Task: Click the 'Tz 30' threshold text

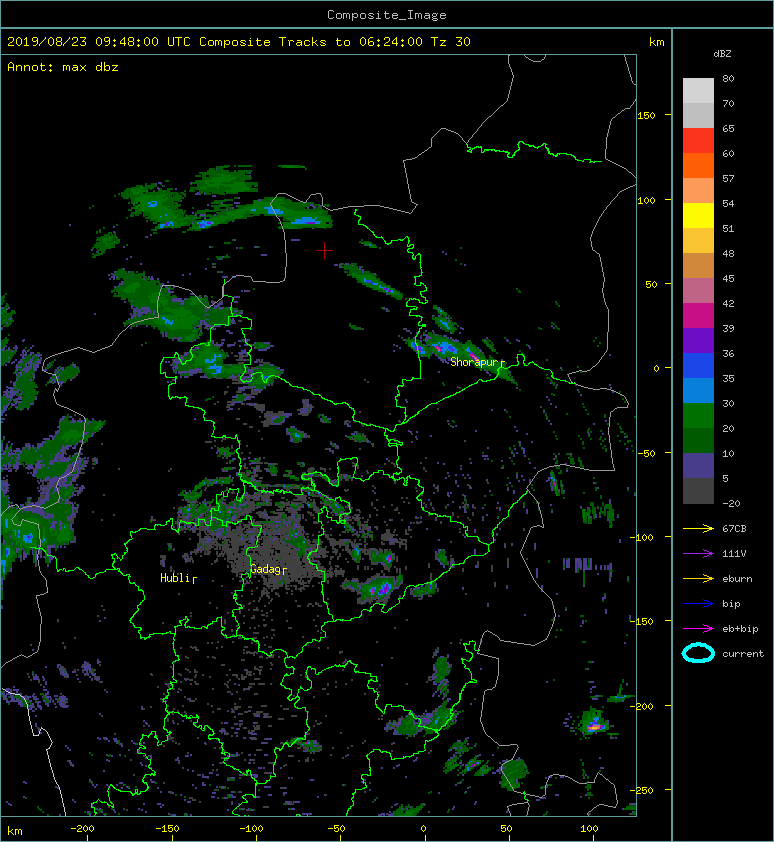Action: (451, 42)
